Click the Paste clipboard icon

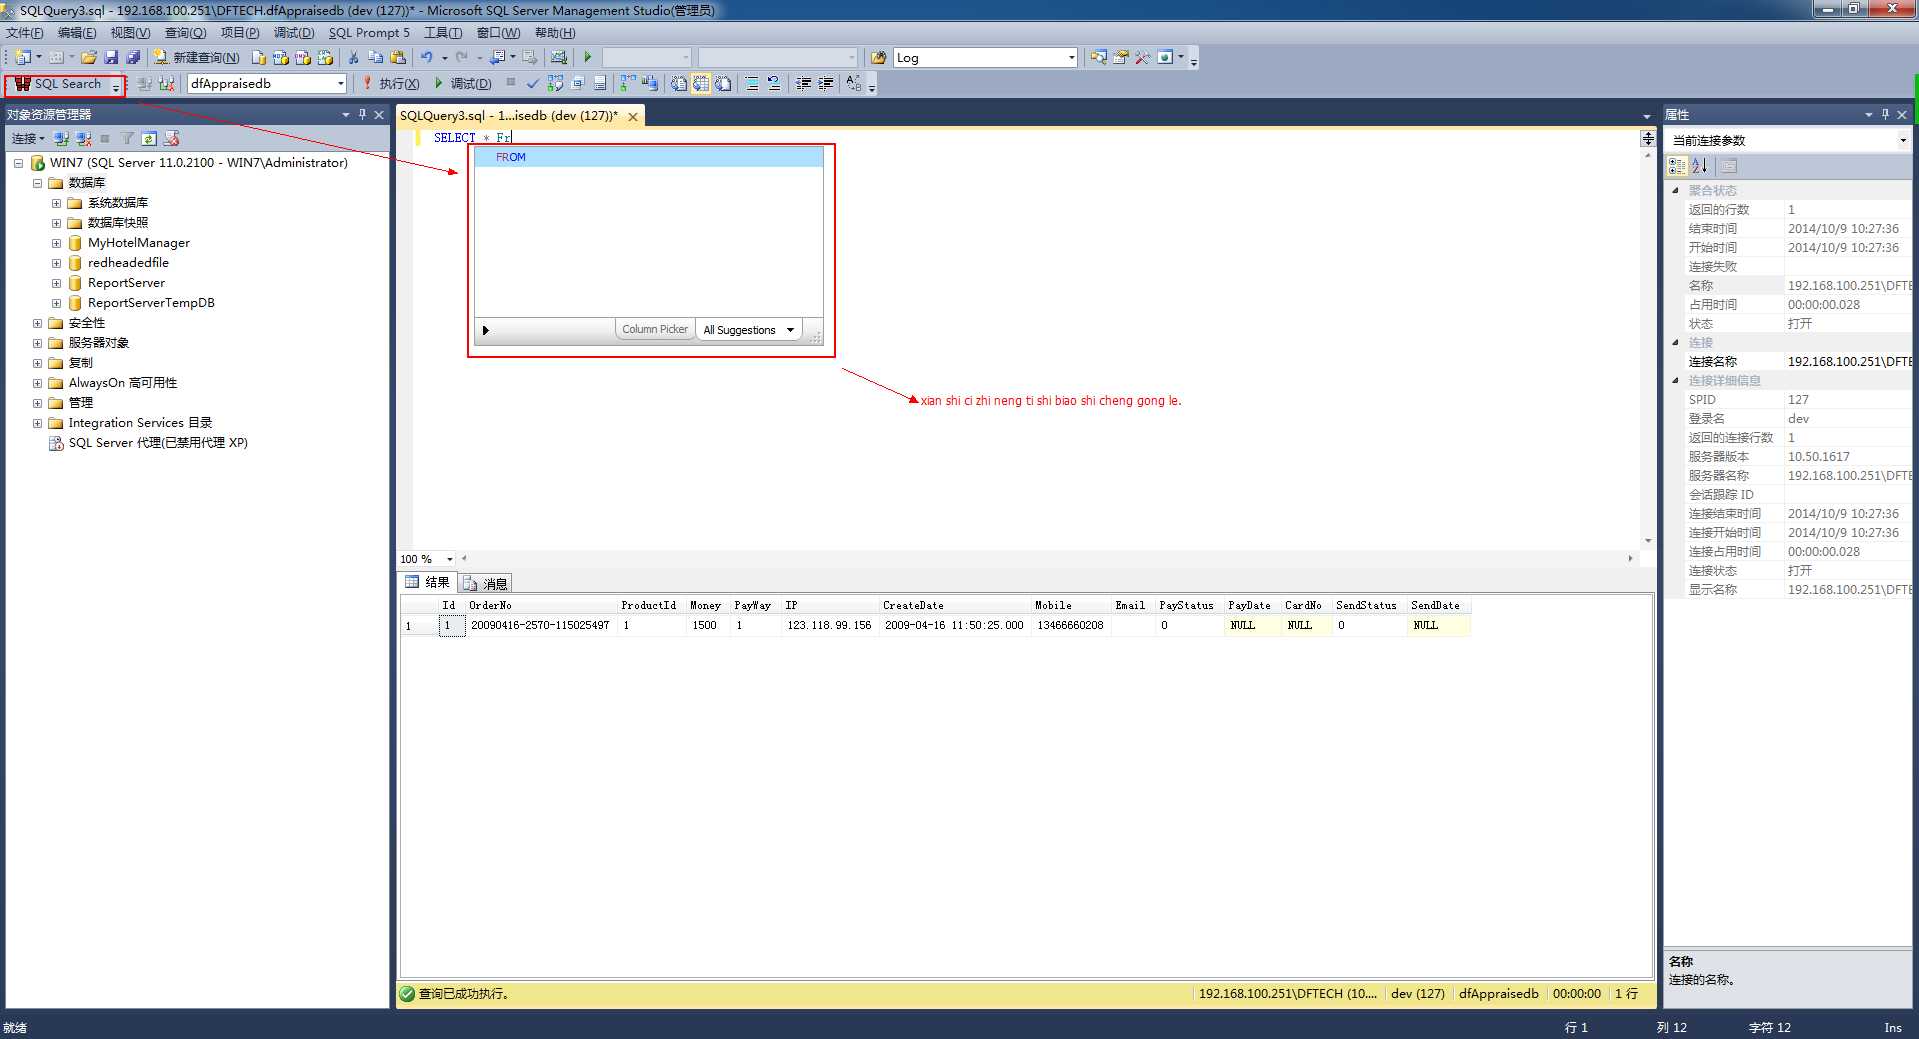click(x=398, y=57)
